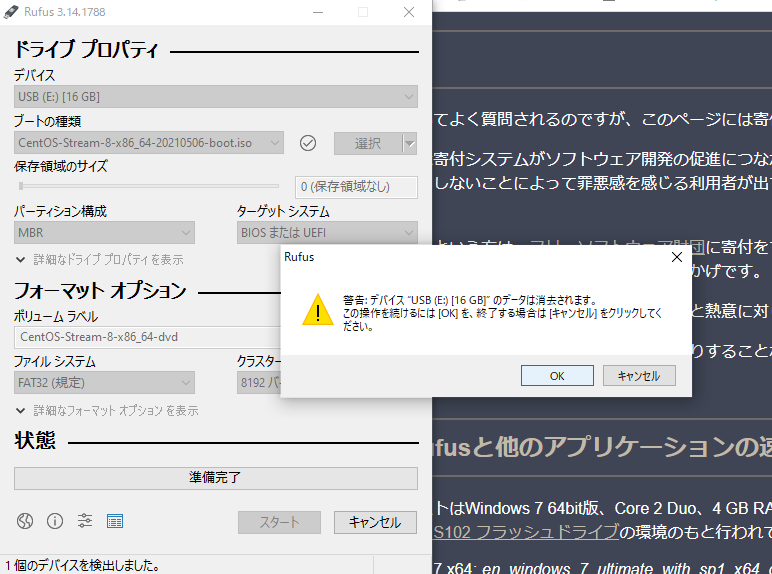The image size is (772, 574).
Task: Click the yellow warning triangle icon
Action: coord(318,310)
